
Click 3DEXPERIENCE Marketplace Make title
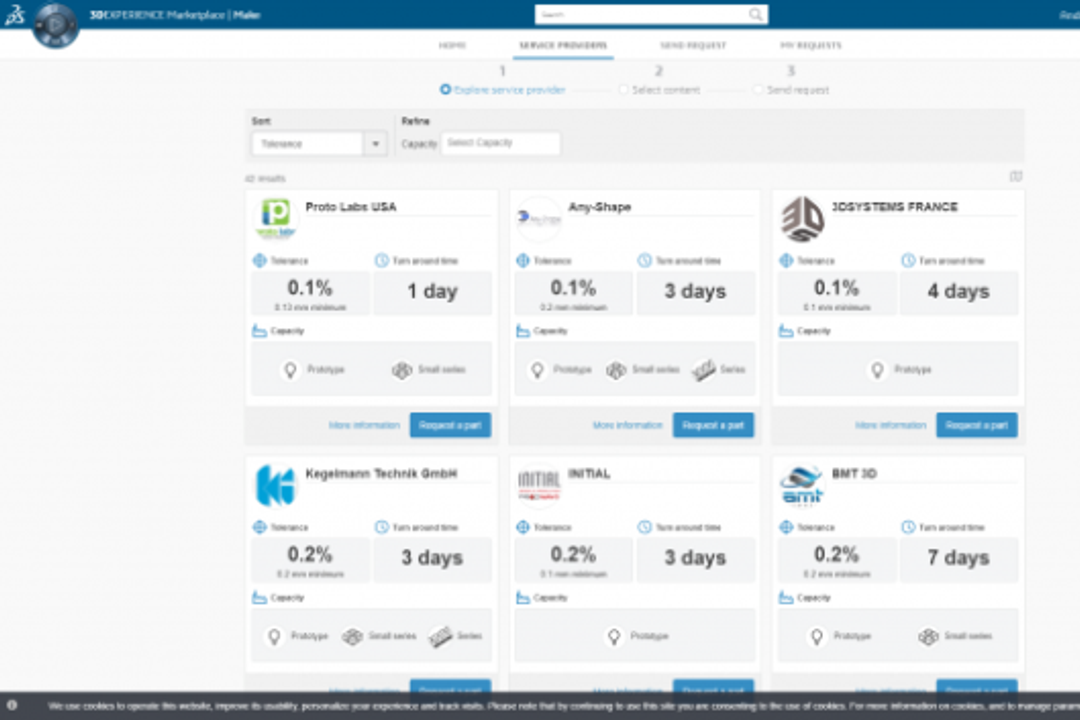coord(175,14)
